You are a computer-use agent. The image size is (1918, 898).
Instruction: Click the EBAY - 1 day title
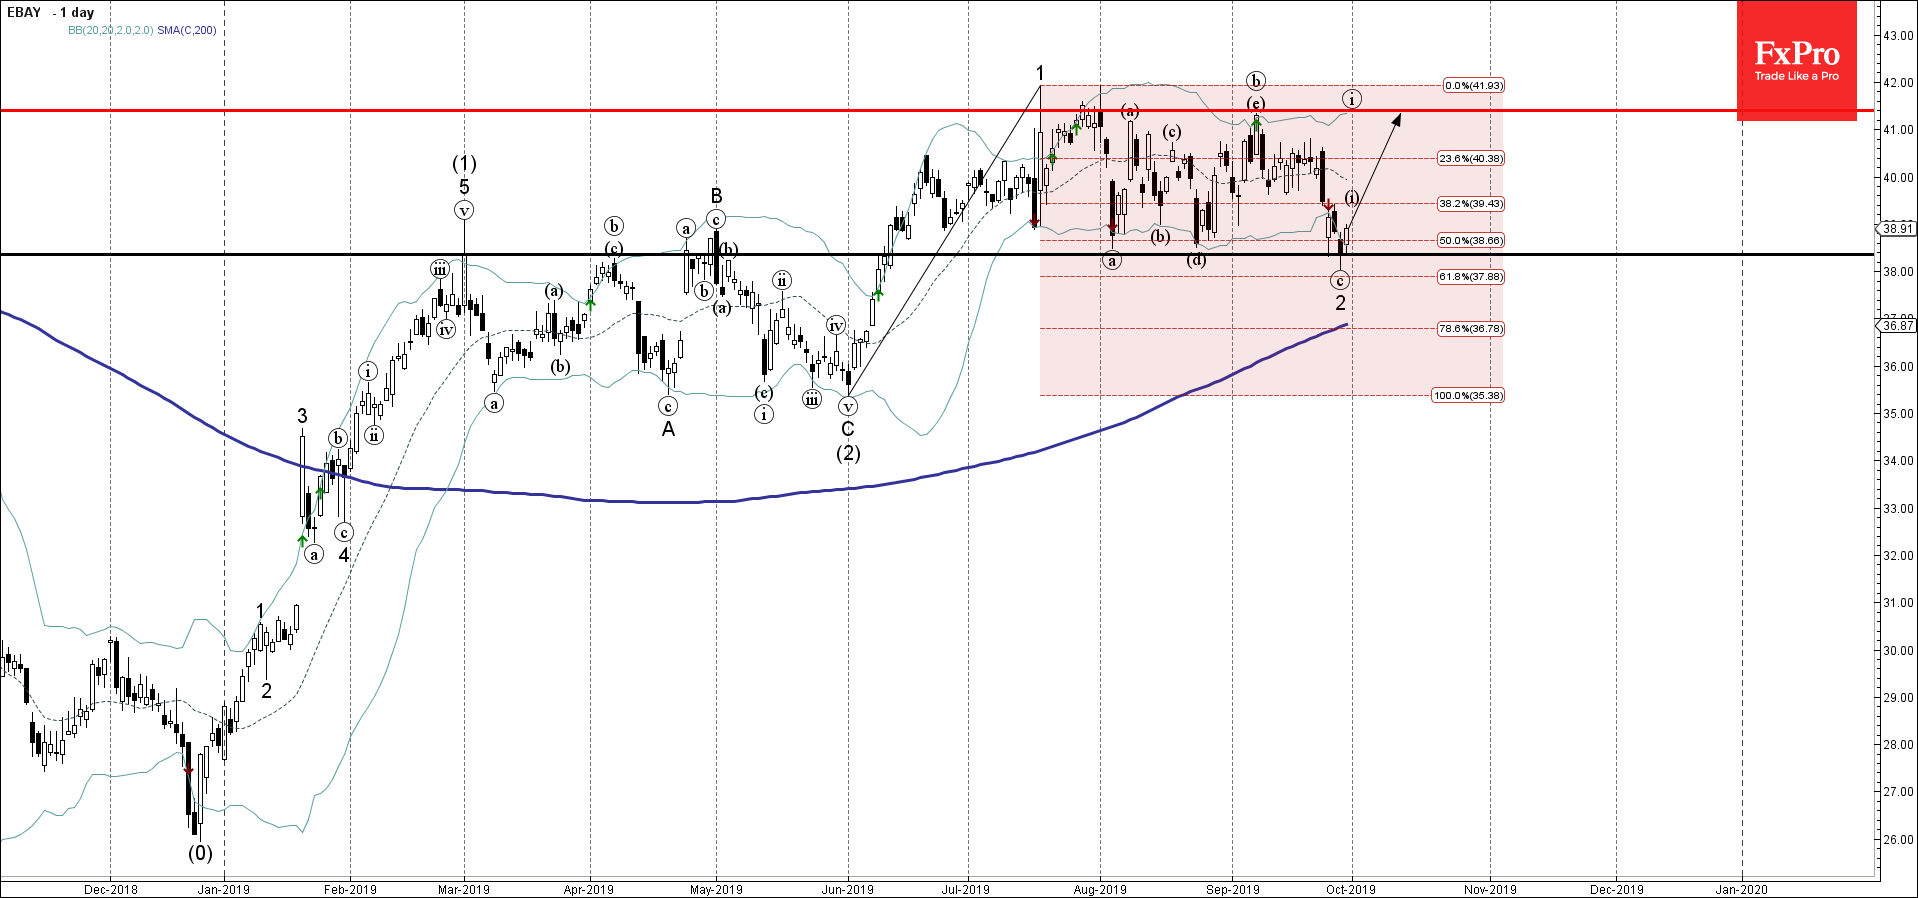coord(51,13)
